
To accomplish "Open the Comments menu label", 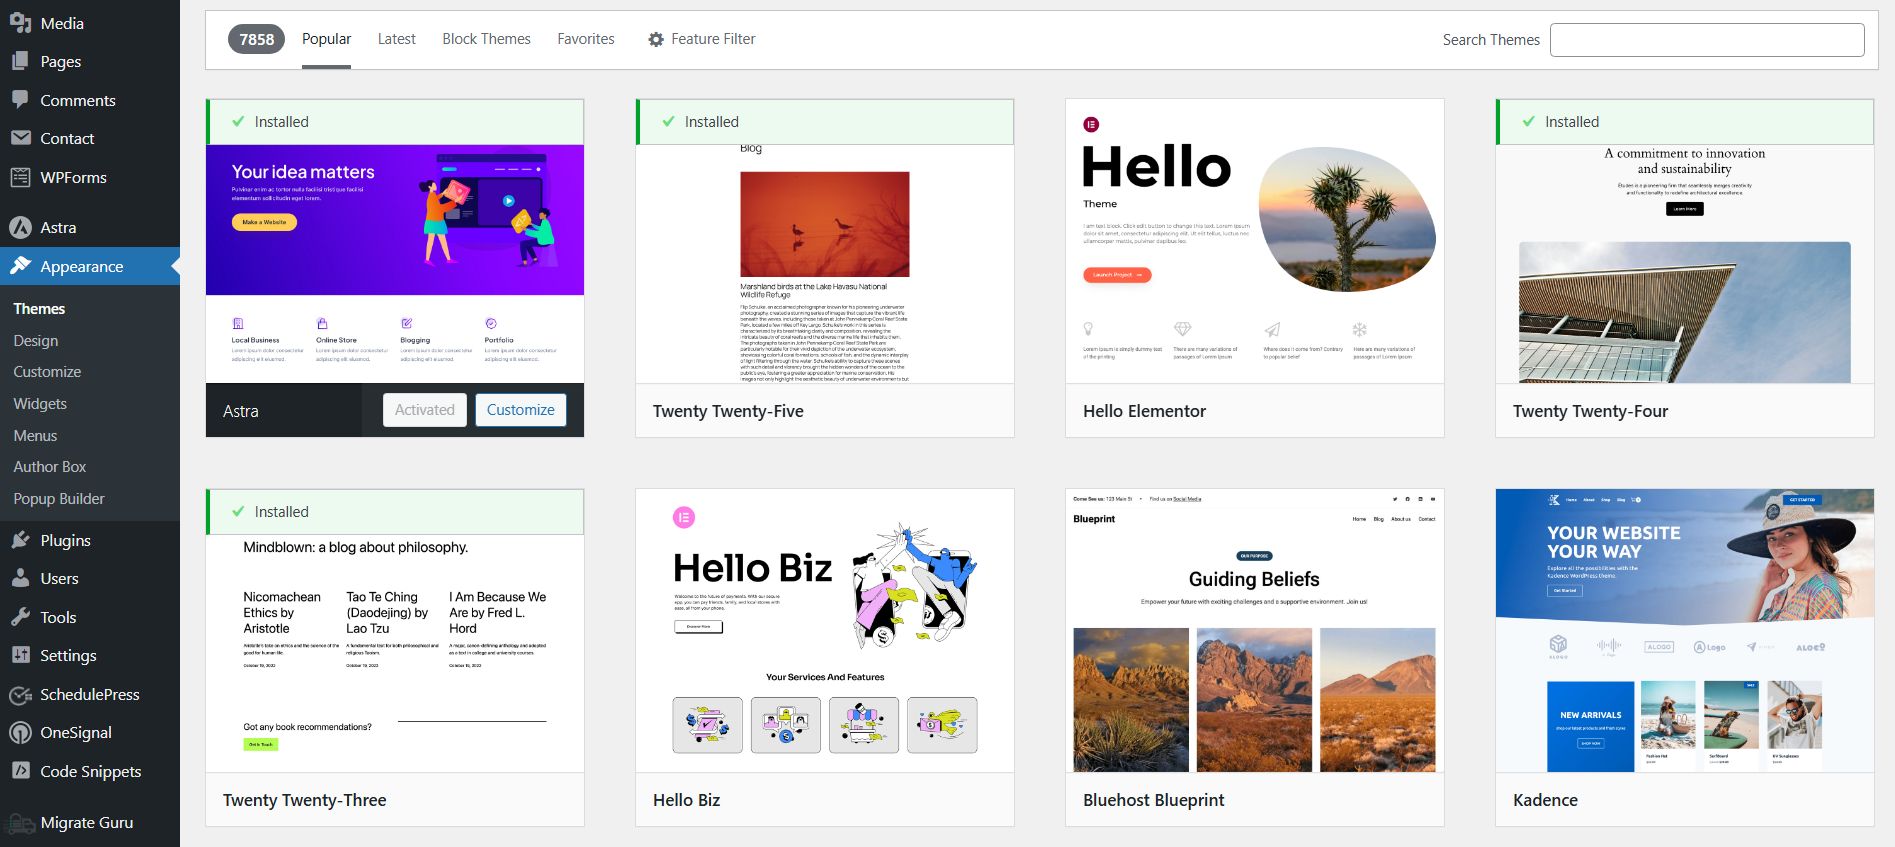I will pyautogui.click(x=78, y=100).
